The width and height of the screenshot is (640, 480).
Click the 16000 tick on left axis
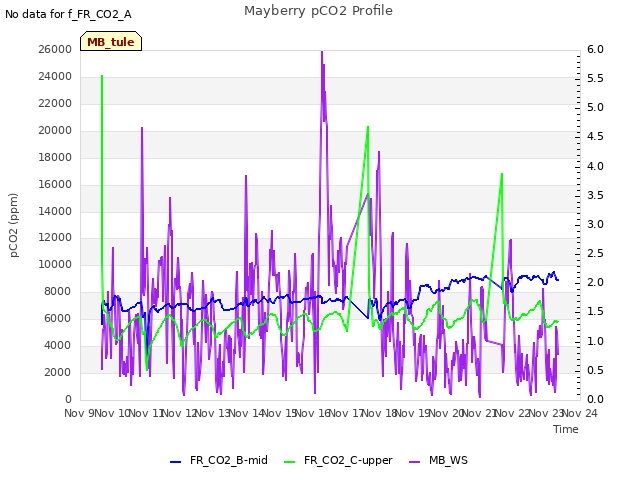55,184
